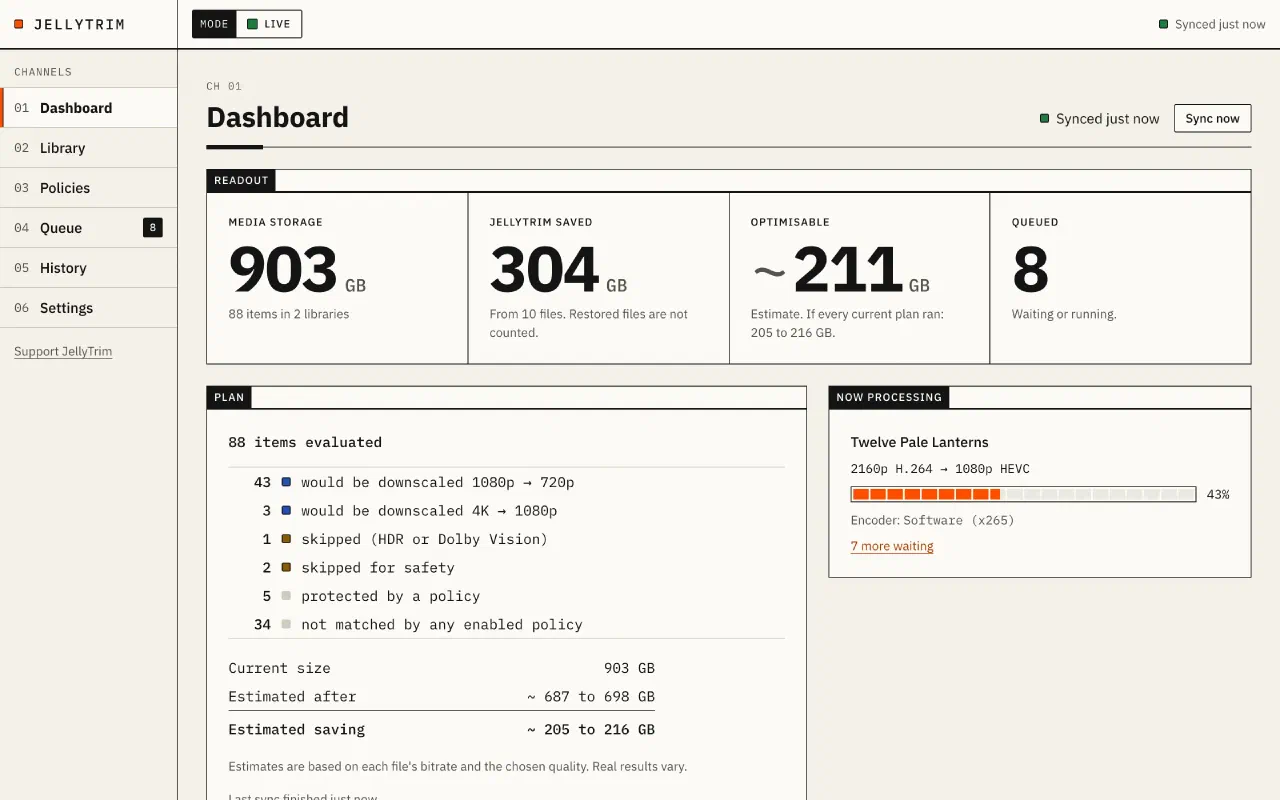Viewport: 1280px width, 800px height.
Task: Click the Sync now button
Action: [x=1212, y=118]
